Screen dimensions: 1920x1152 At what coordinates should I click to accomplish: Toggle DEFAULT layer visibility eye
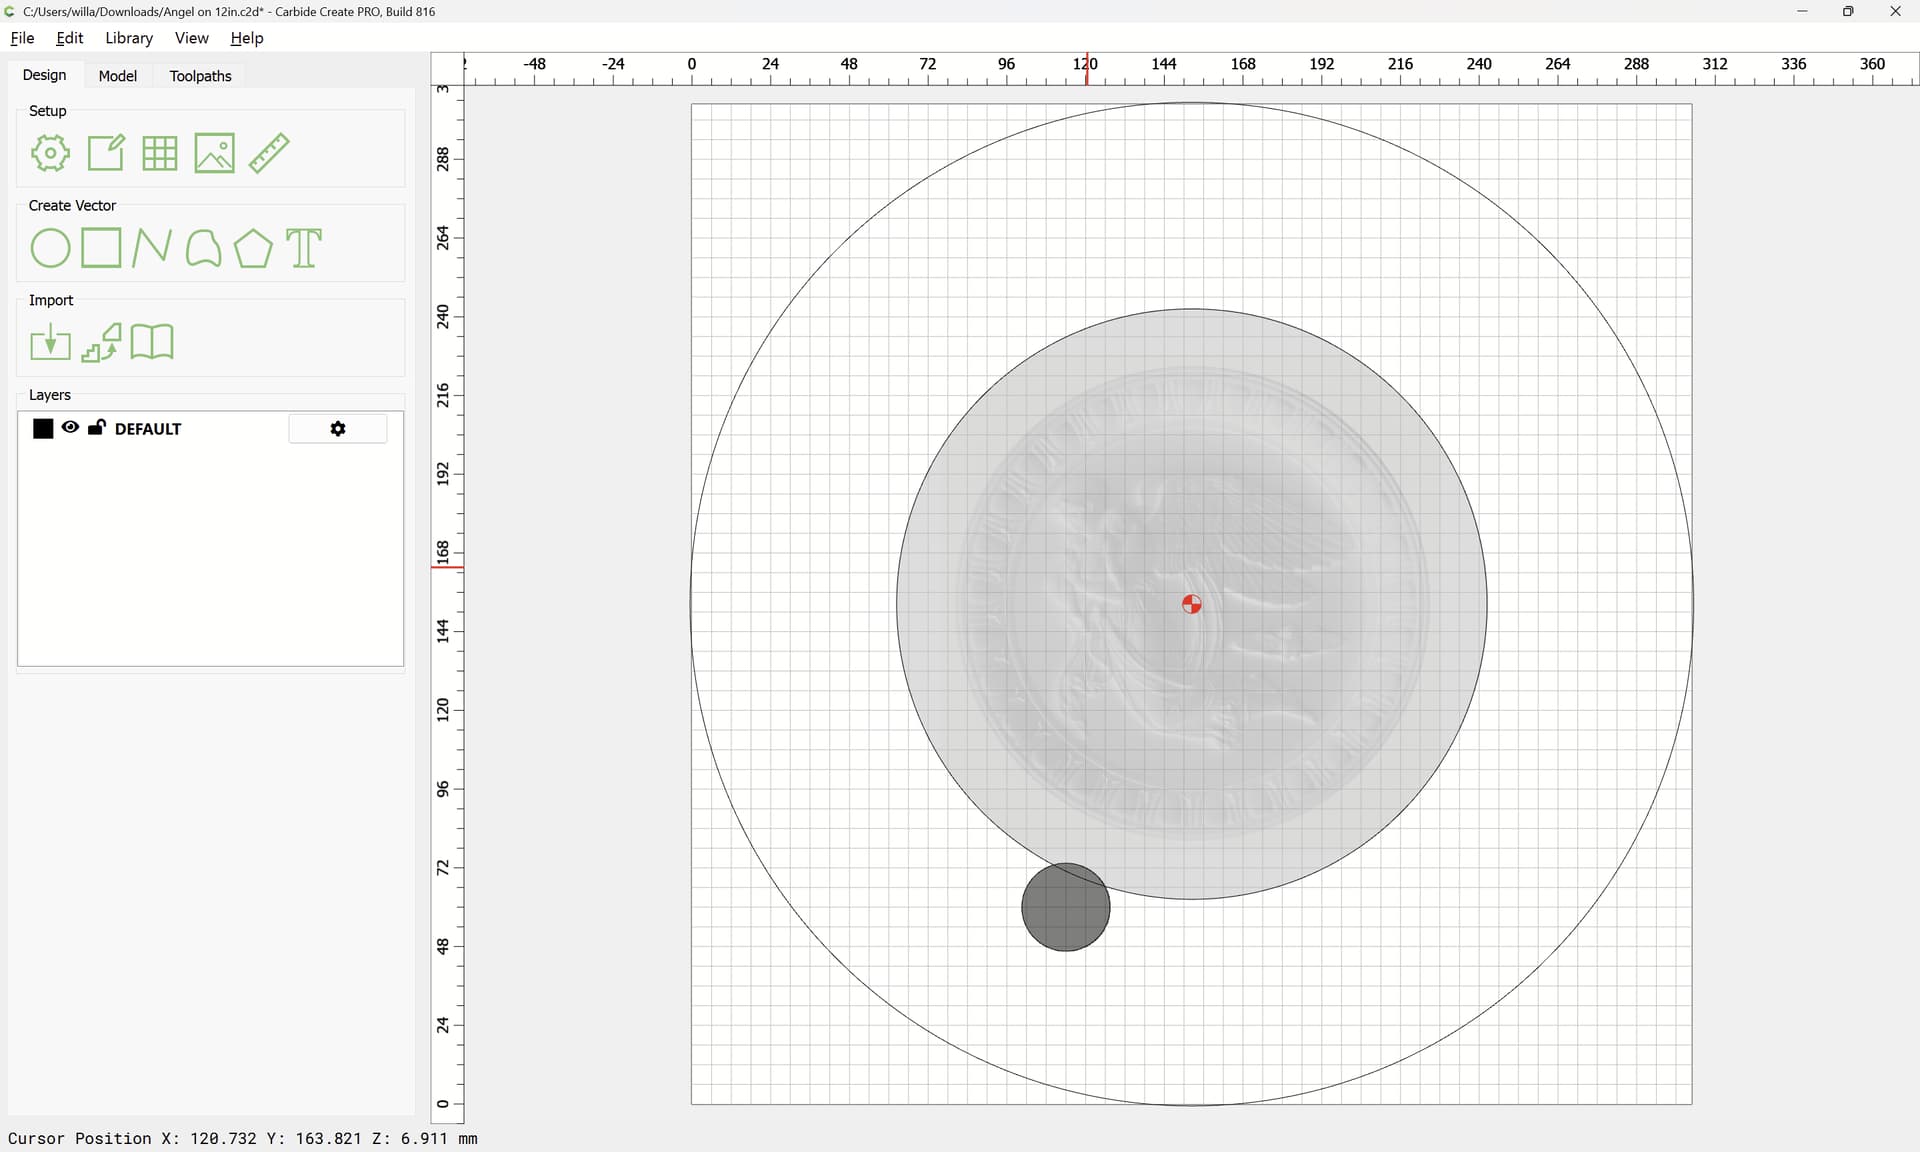pyautogui.click(x=70, y=428)
